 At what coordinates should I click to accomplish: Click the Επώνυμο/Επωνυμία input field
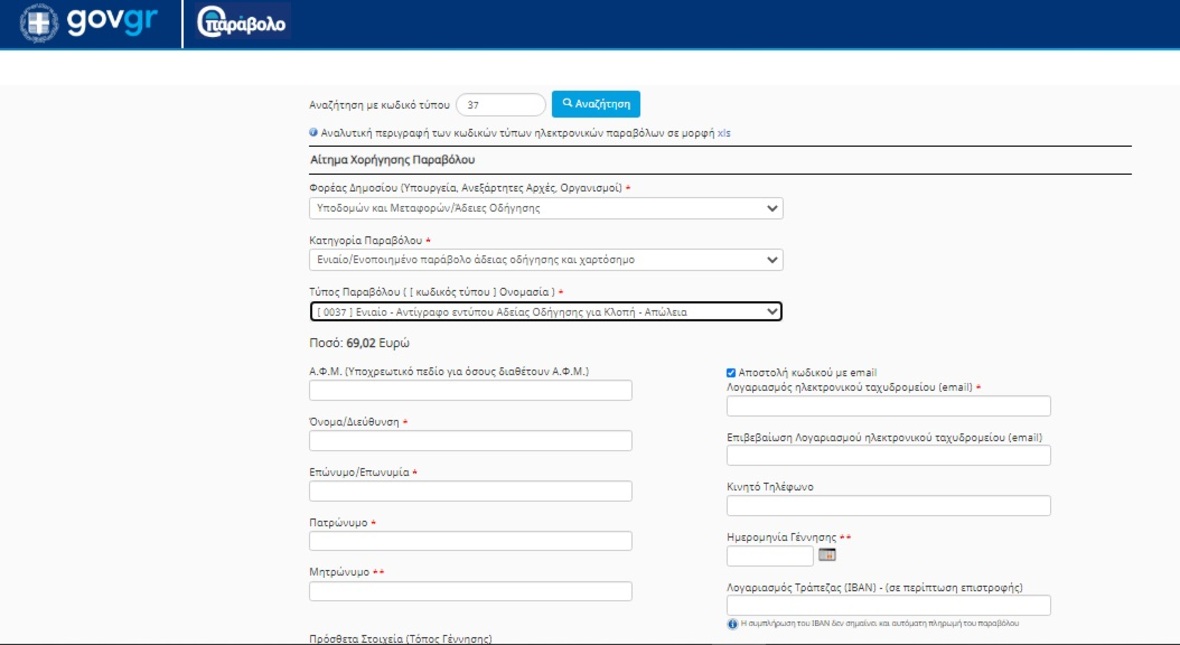[470, 491]
